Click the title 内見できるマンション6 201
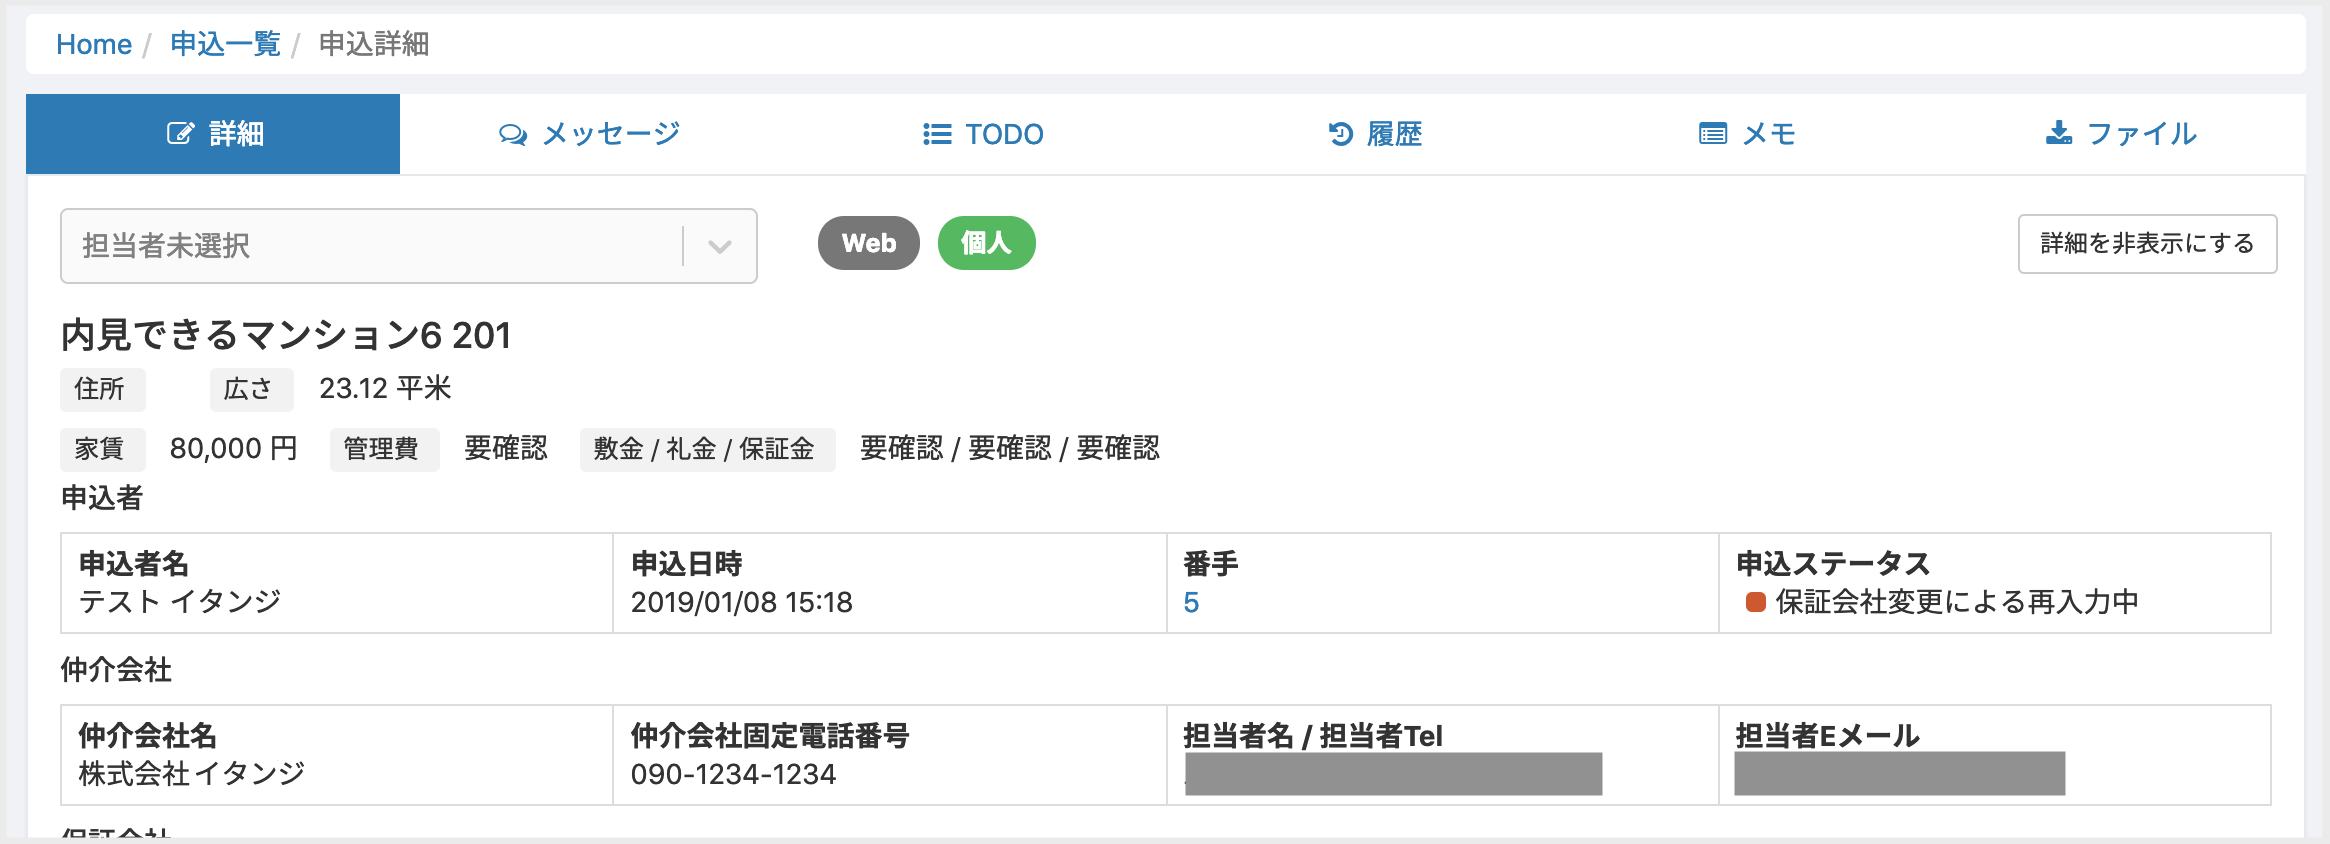The width and height of the screenshot is (2330, 844). pos(286,335)
